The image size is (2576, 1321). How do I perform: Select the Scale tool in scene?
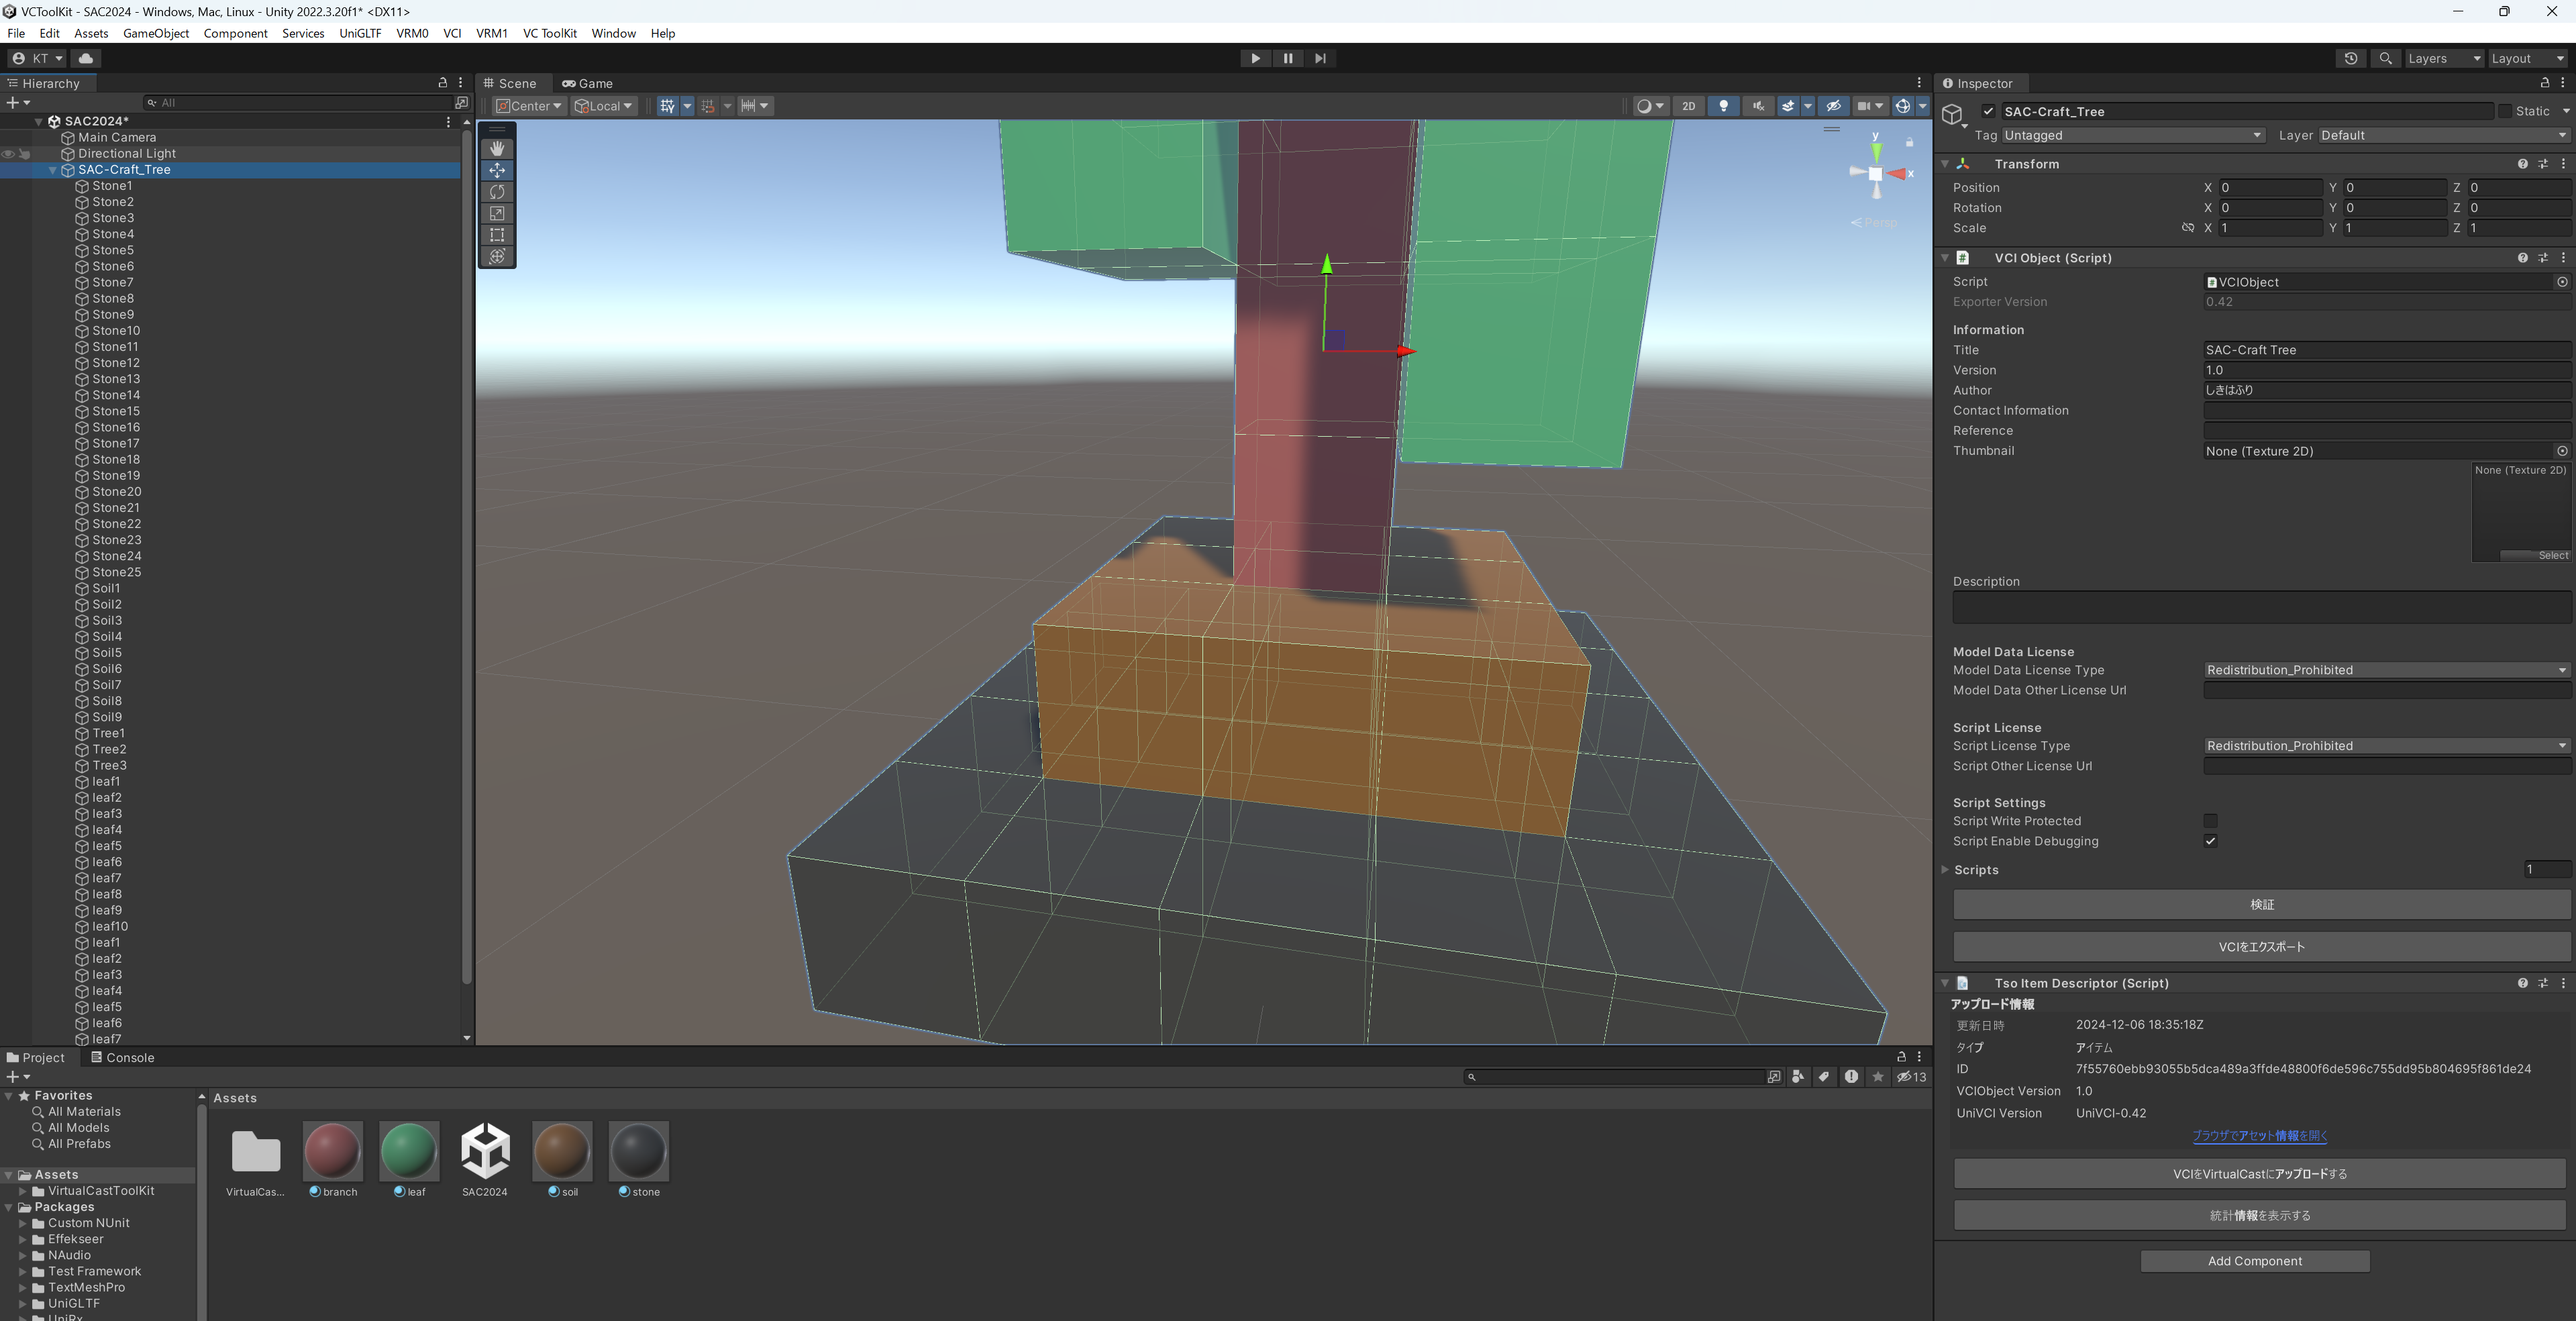click(497, 213)
